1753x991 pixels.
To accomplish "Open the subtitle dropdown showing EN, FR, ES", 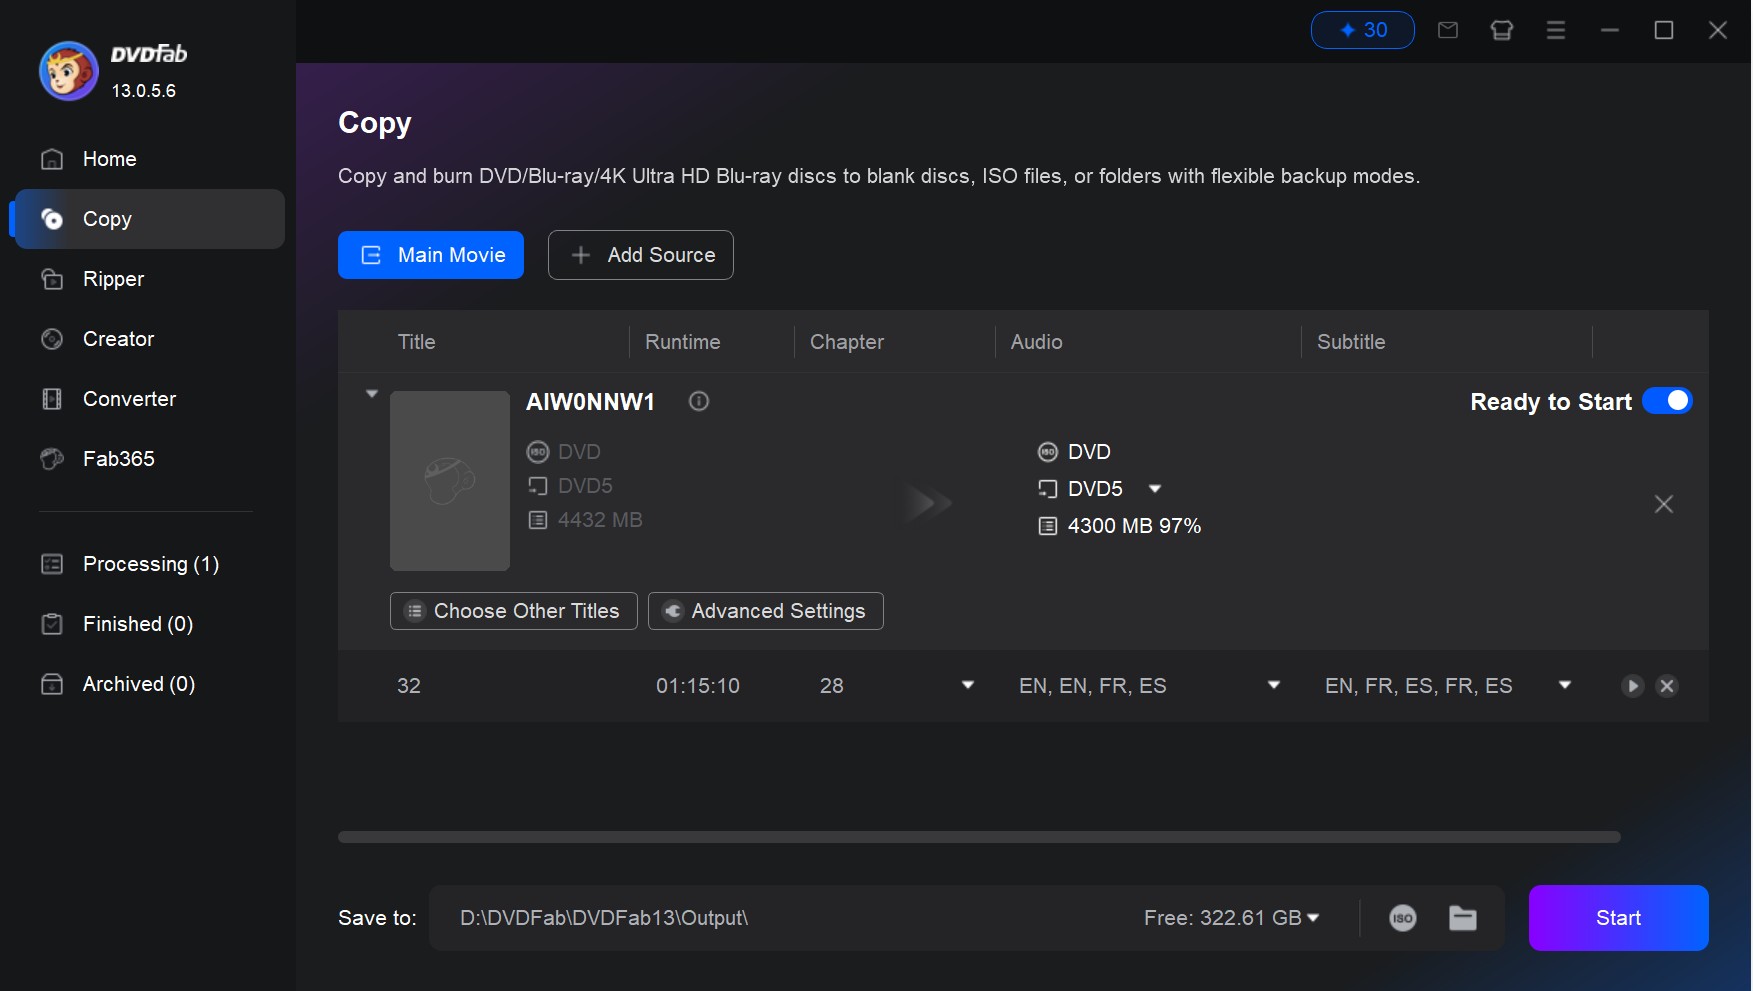I will click(x=1564, y=686).
